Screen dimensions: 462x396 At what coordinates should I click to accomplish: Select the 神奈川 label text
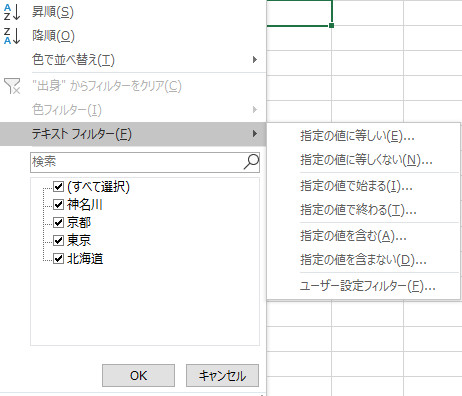coord(85,204)
